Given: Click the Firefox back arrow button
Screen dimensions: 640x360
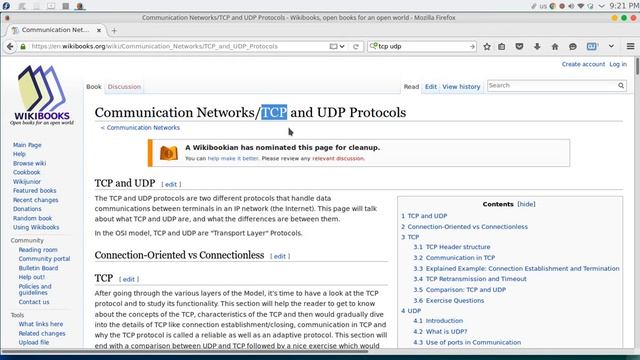Looking at the screenshot, I should (x=10, y=47).
